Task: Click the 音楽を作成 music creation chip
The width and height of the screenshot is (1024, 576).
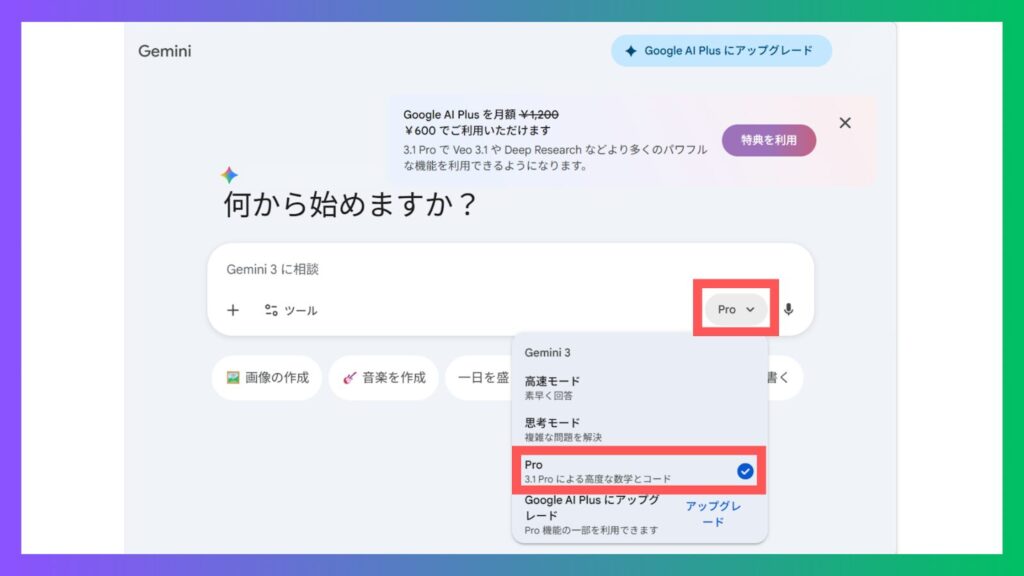Action: (x=384, y=378)
